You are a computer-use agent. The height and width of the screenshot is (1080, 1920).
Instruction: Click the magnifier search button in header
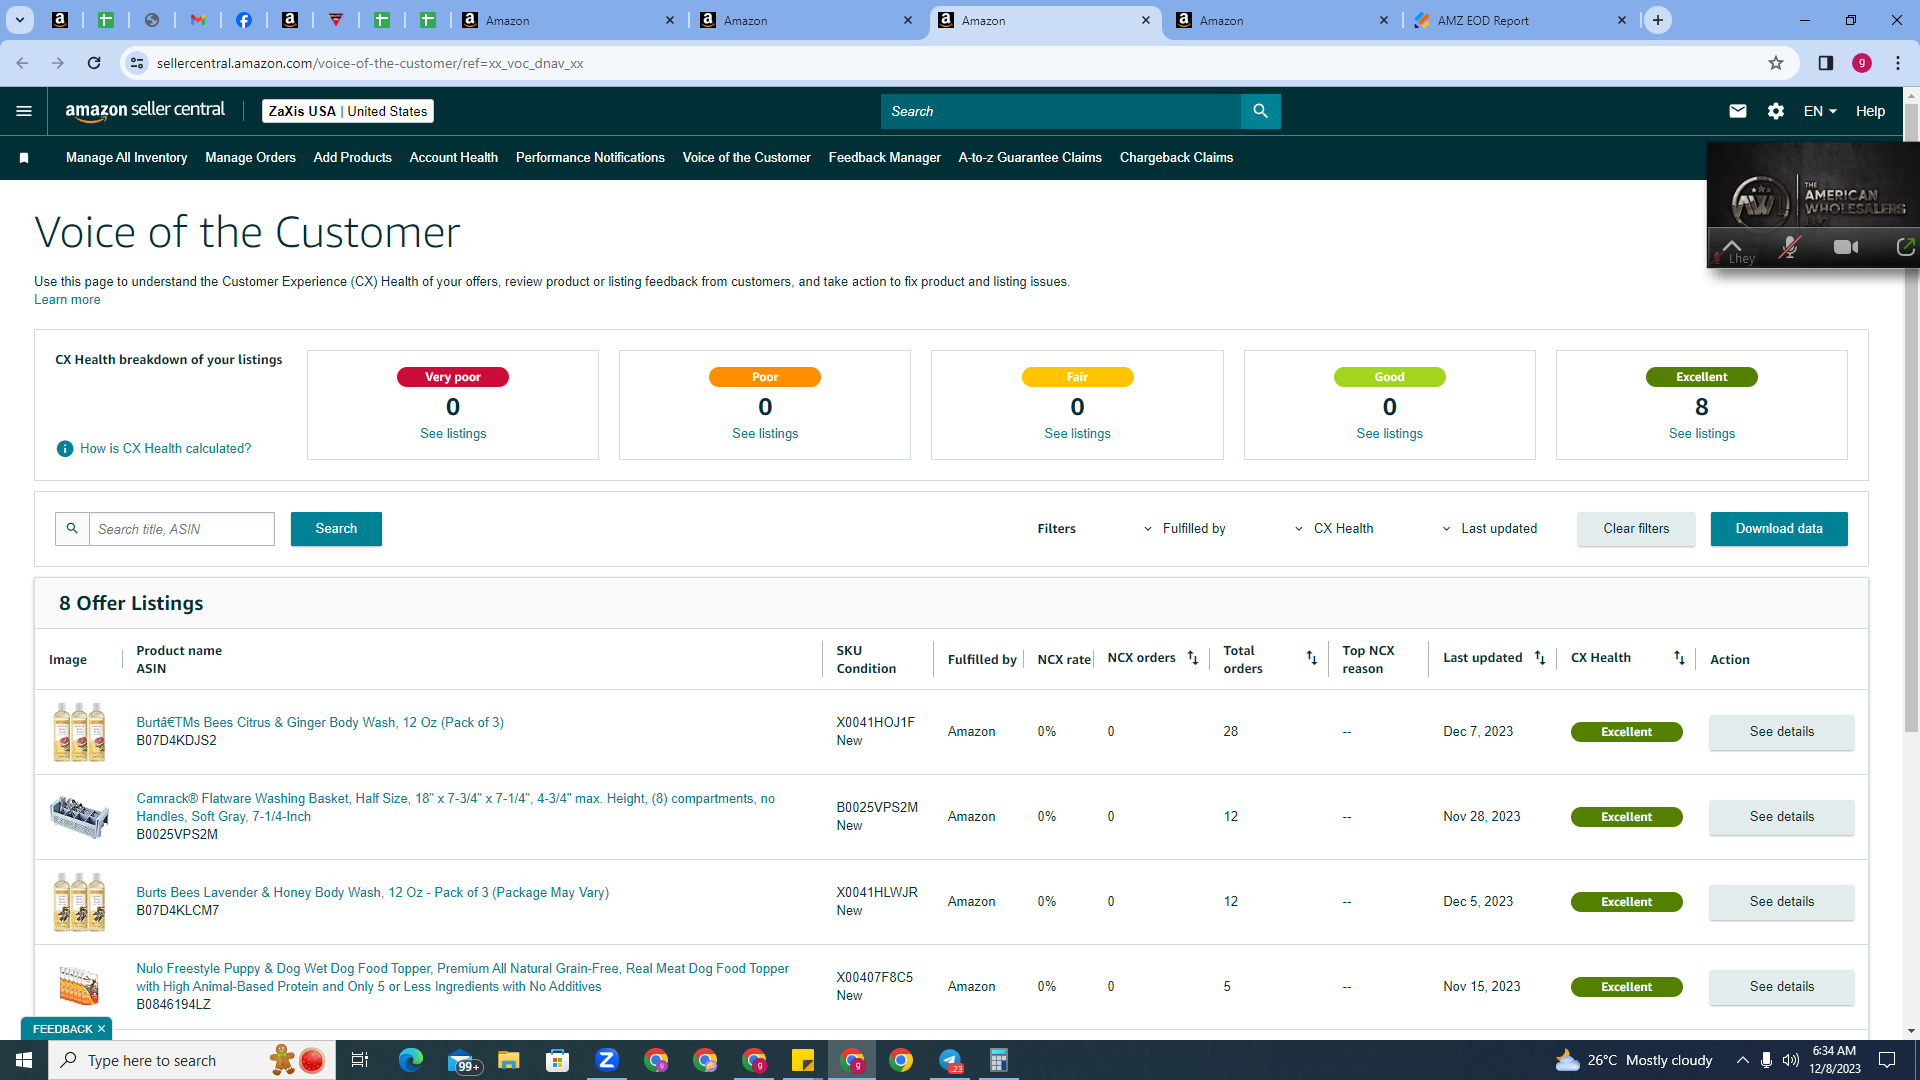point(1260,111)
